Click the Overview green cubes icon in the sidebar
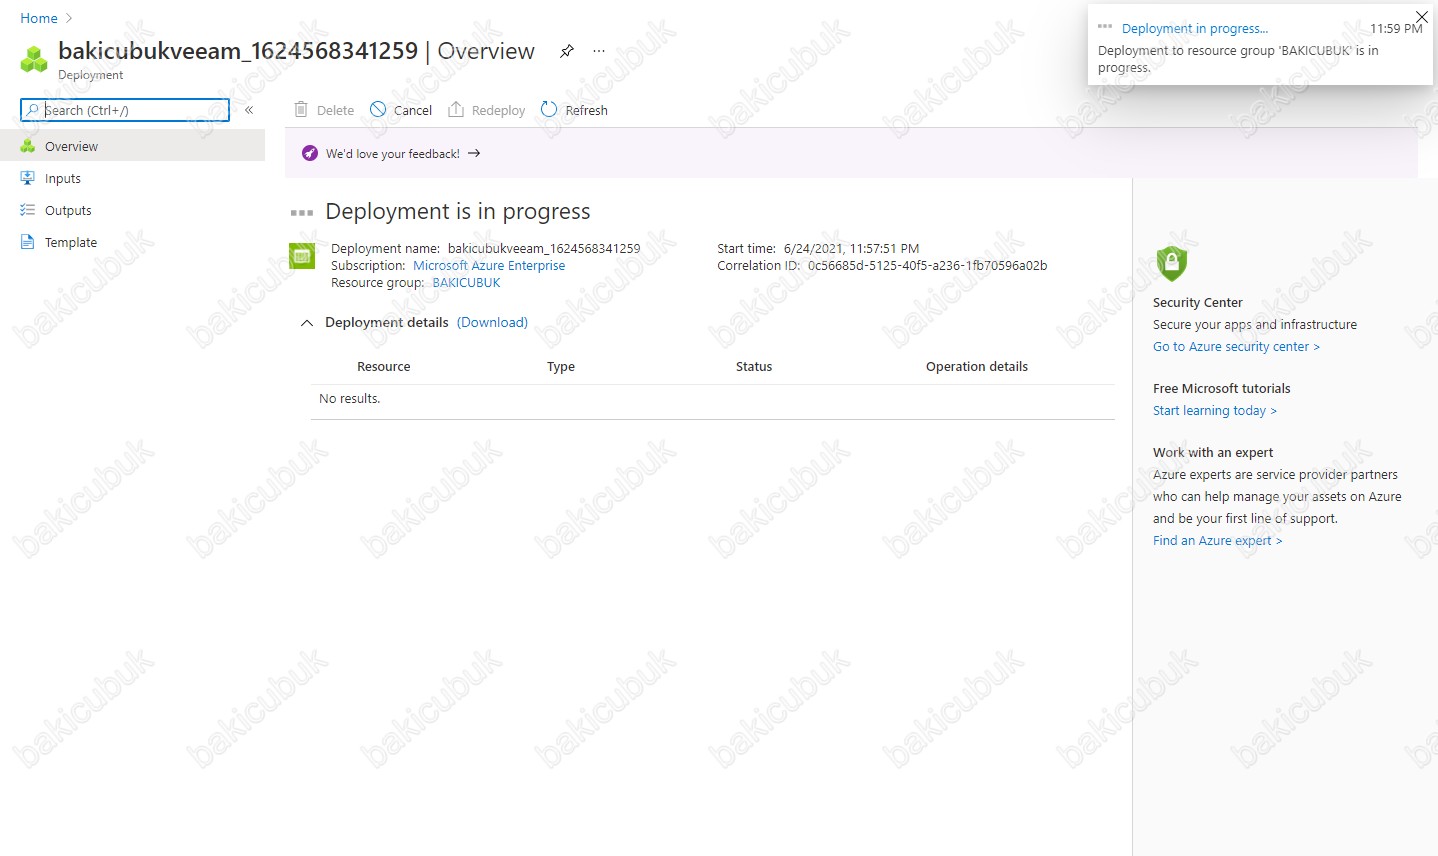The height and width of the screenshot is (856, 1438). click(28, 146)
